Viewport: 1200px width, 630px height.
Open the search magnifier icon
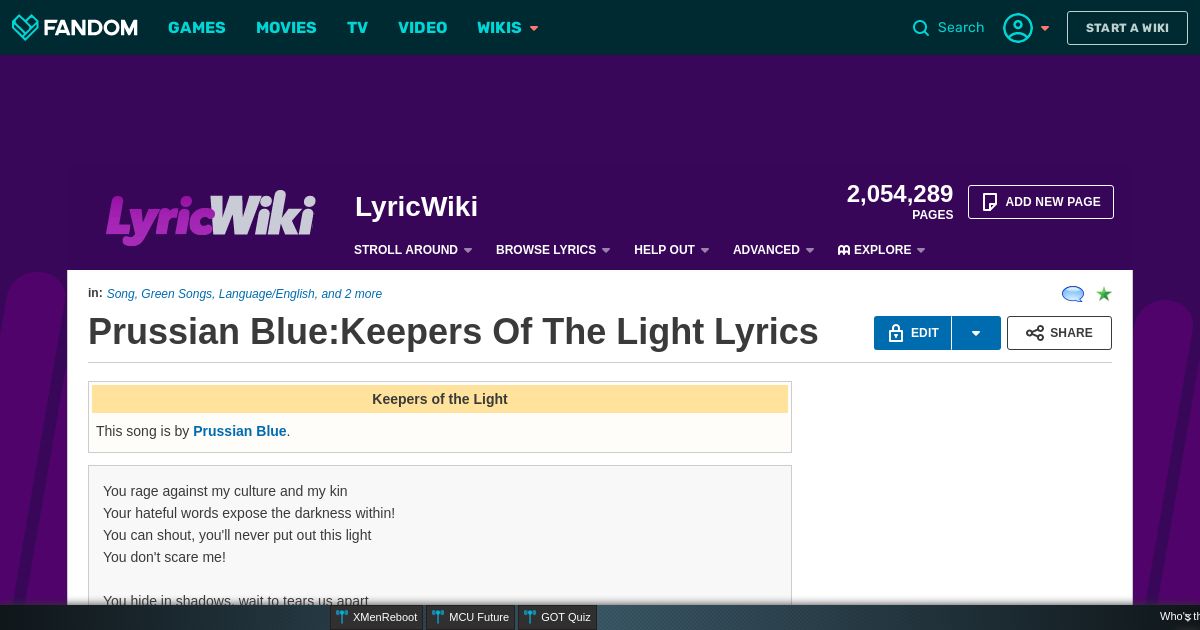921,28
